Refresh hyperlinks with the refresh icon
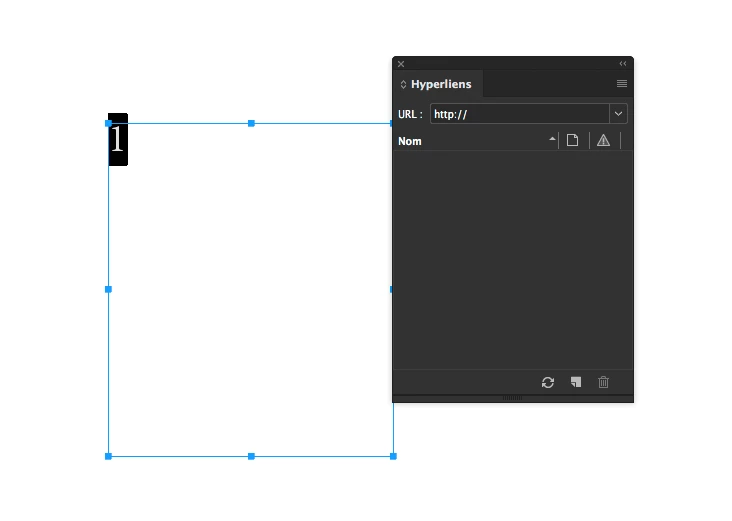732x521 pixels. [548, 382]
